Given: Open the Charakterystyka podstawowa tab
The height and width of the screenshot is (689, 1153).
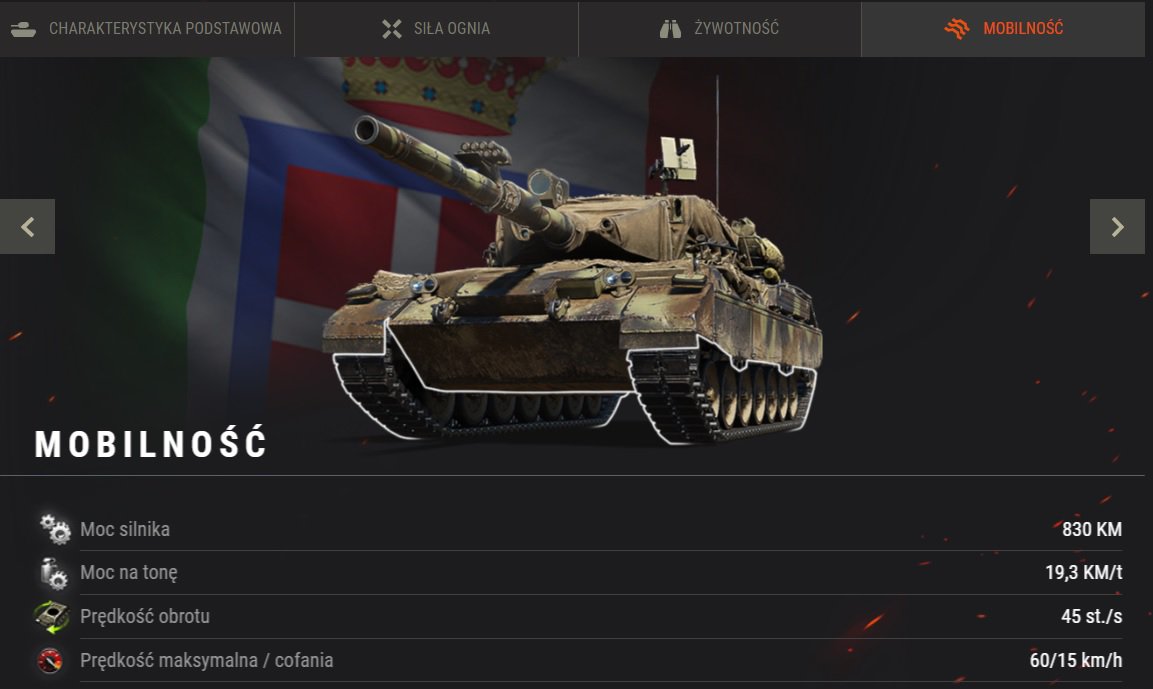Looking at the screenshot, I should [146, 29].
